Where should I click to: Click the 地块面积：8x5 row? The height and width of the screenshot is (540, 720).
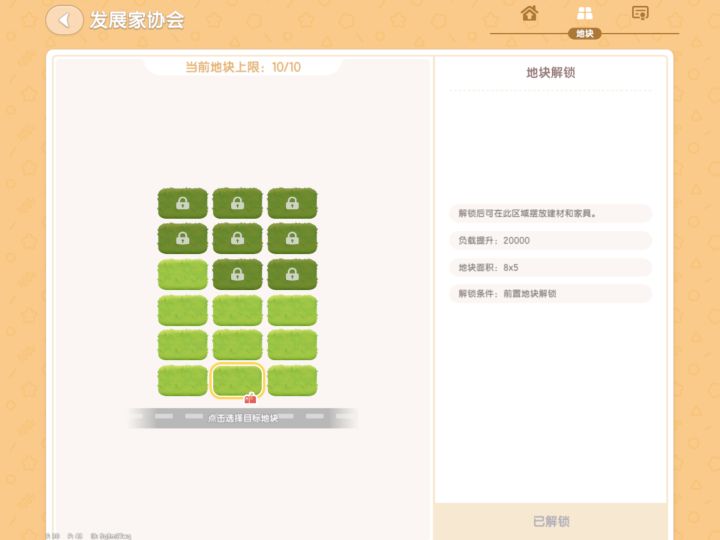click(x=551, y=267)
